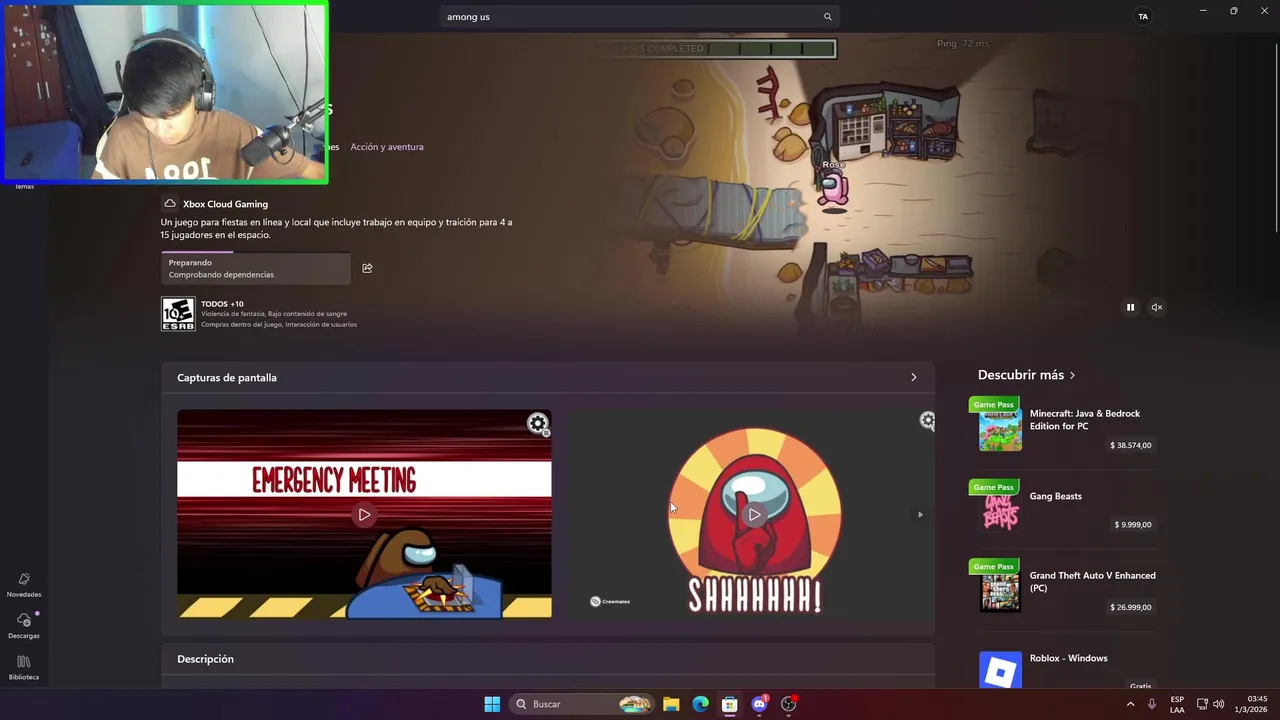Click the Minecraft price $ 38.574,00
Image resolution: width=1280 pixels, height=720 pixels.
click(x=1130, y=445)
